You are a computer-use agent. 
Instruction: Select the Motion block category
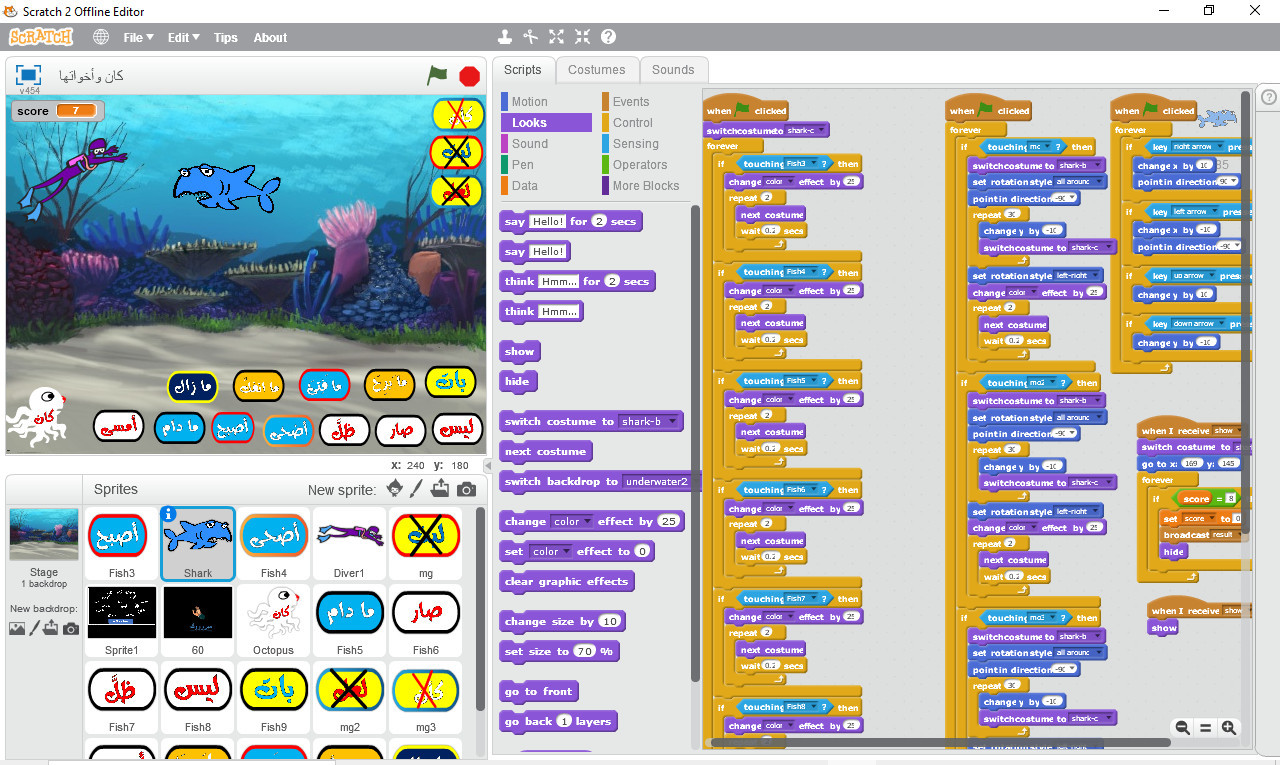click(546, 101)
